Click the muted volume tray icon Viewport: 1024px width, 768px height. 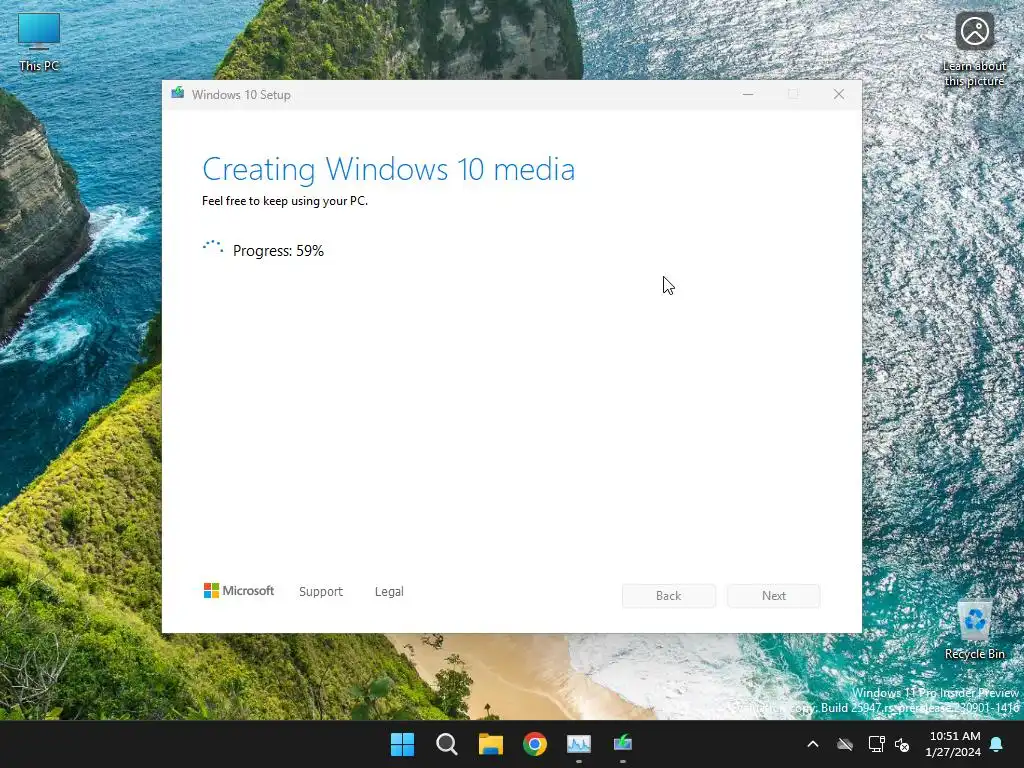click(903, 744)
